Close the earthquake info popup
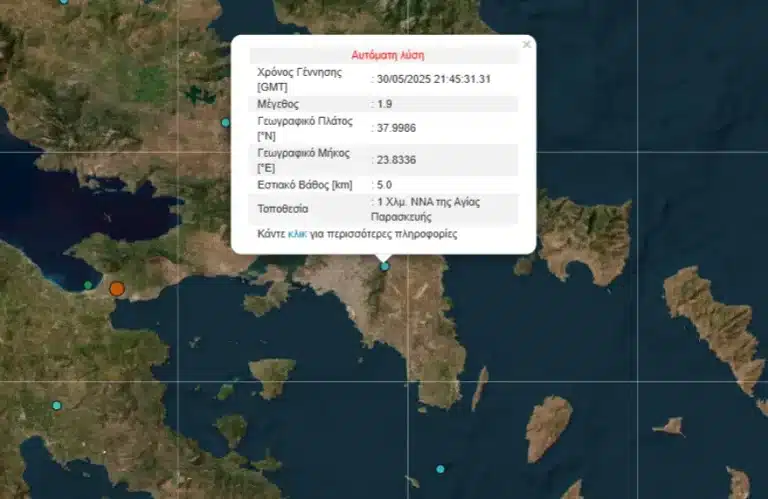Screen dimensions: 768x499 click(x=526, y=45)
